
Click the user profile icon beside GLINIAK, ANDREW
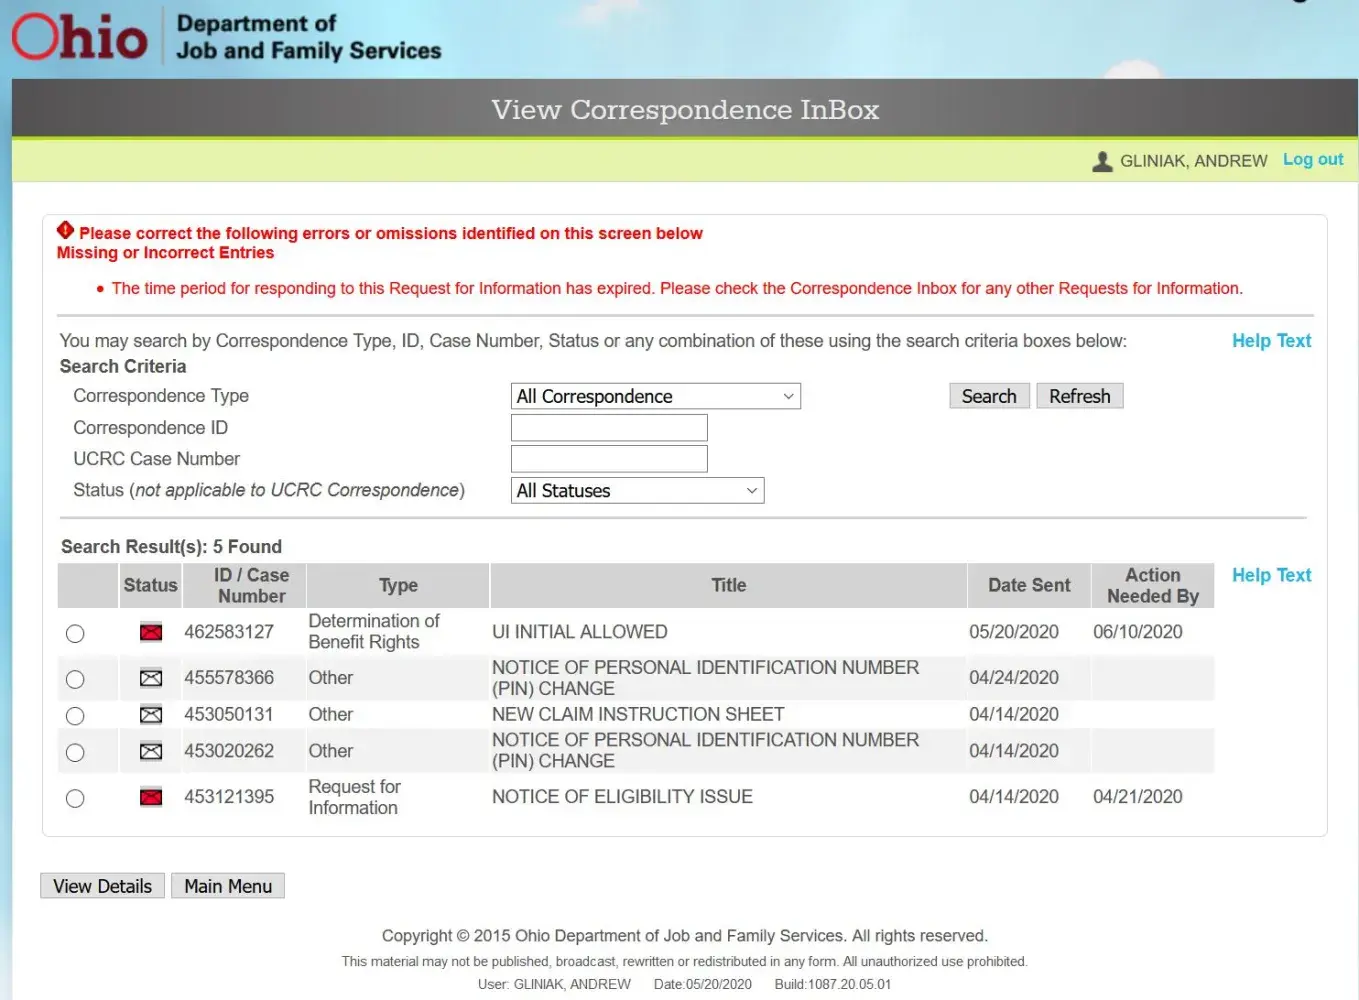pos(1102,161)
